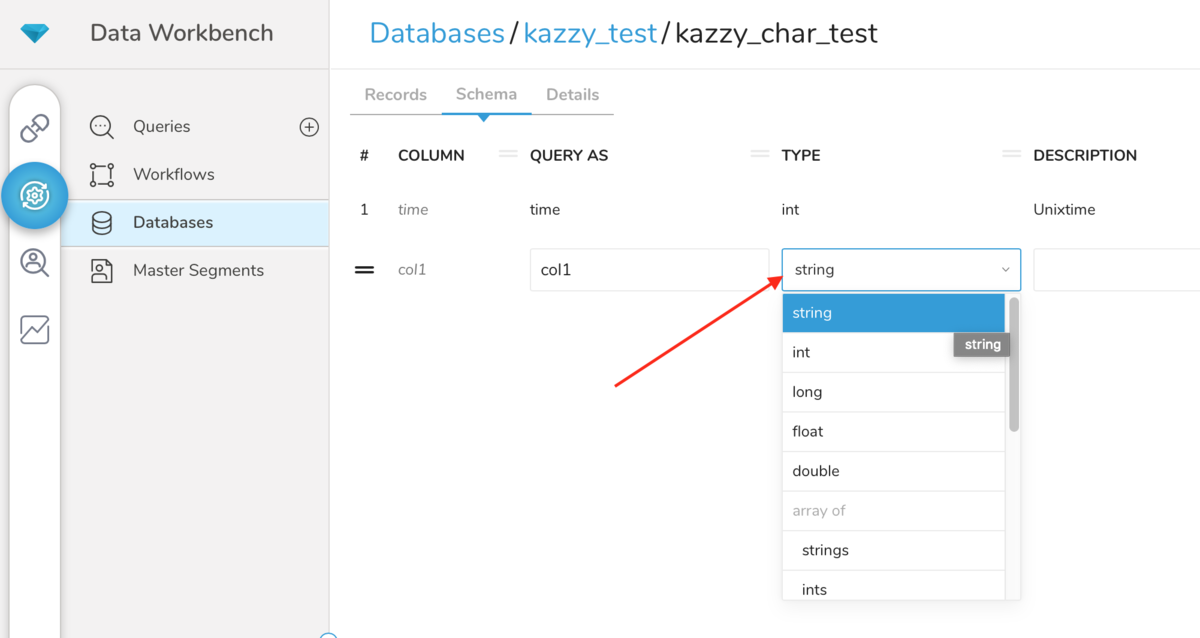
Task: Select the Workflows icon in navigation panel
Action: [101, 174]
